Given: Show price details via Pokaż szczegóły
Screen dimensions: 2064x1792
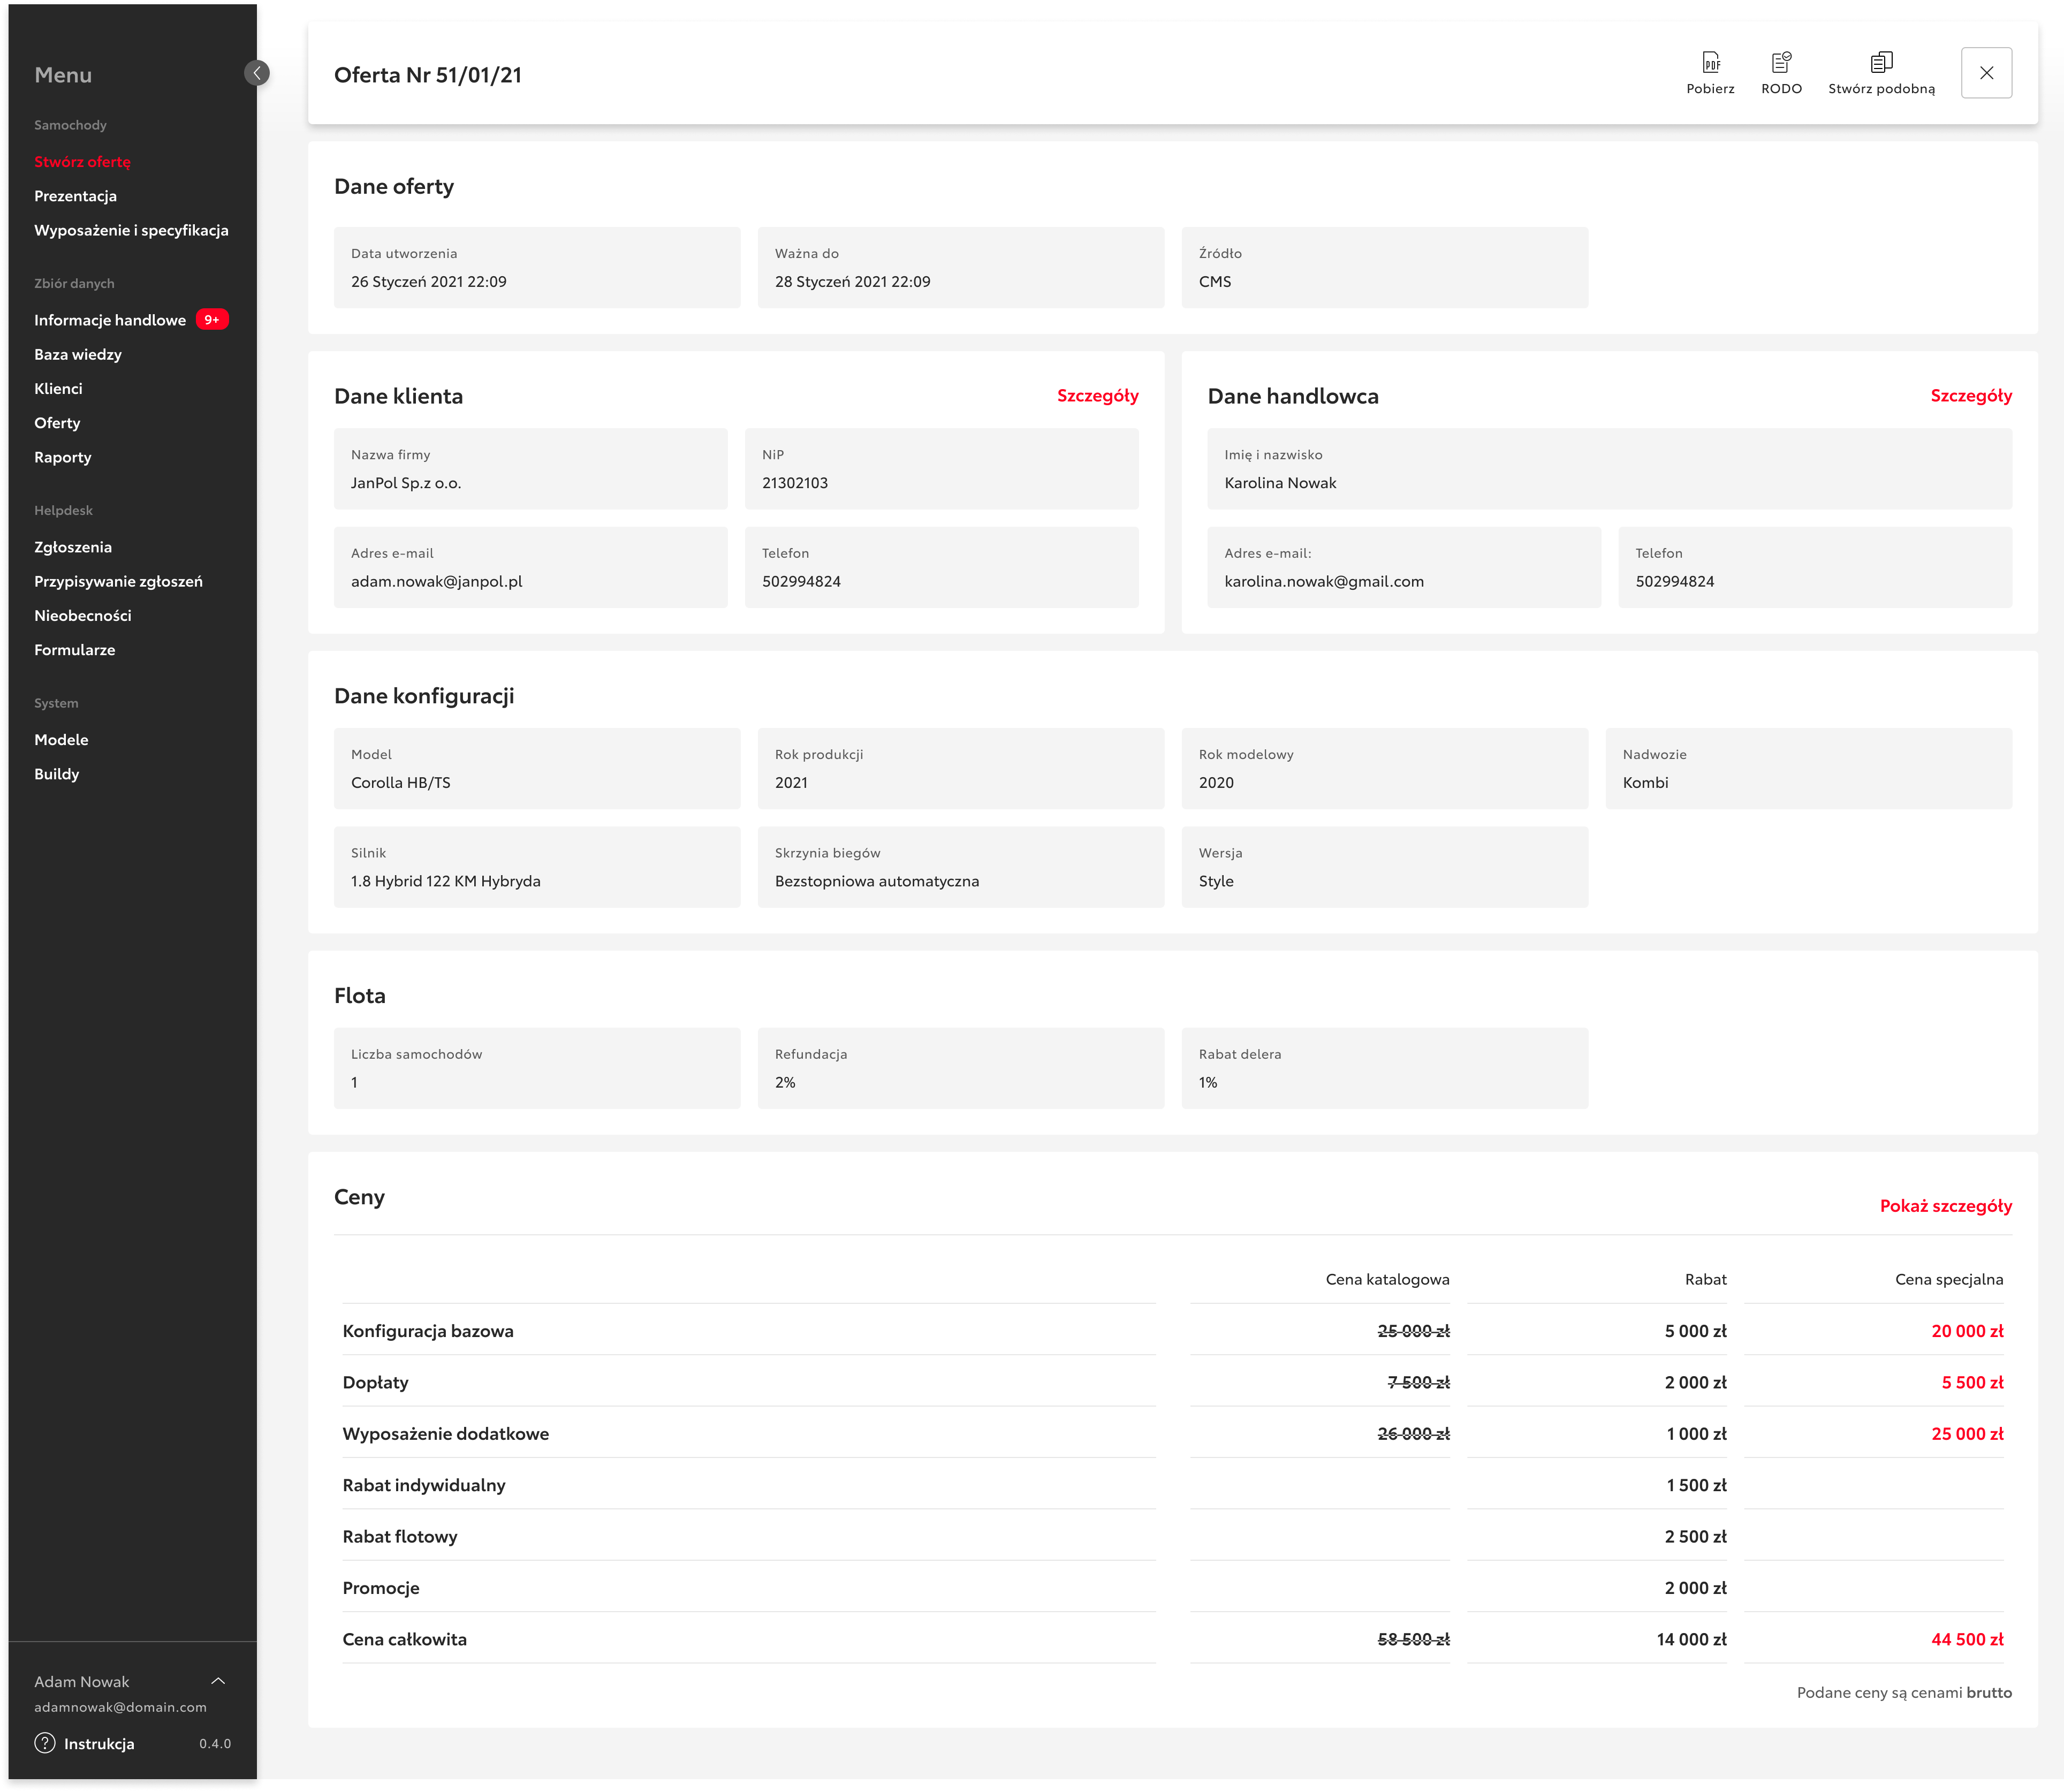Looking at the screenshot, I should tap(1945, 1206).
